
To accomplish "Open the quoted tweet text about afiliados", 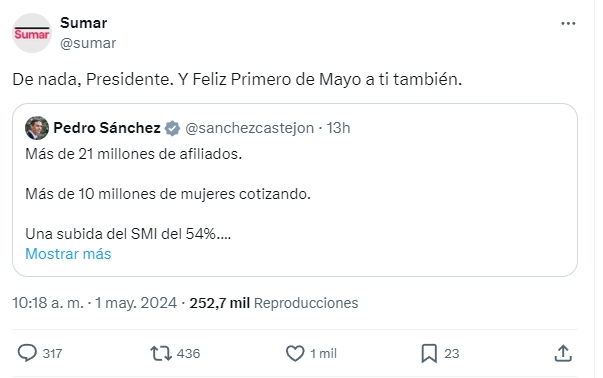I will point(133,154).
